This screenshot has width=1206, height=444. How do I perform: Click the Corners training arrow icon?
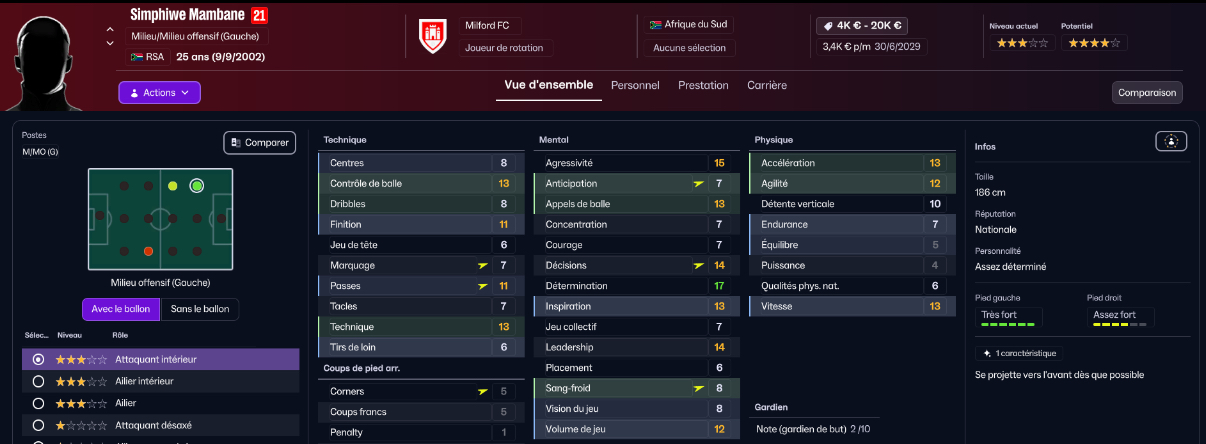click(x=483, y=392)
